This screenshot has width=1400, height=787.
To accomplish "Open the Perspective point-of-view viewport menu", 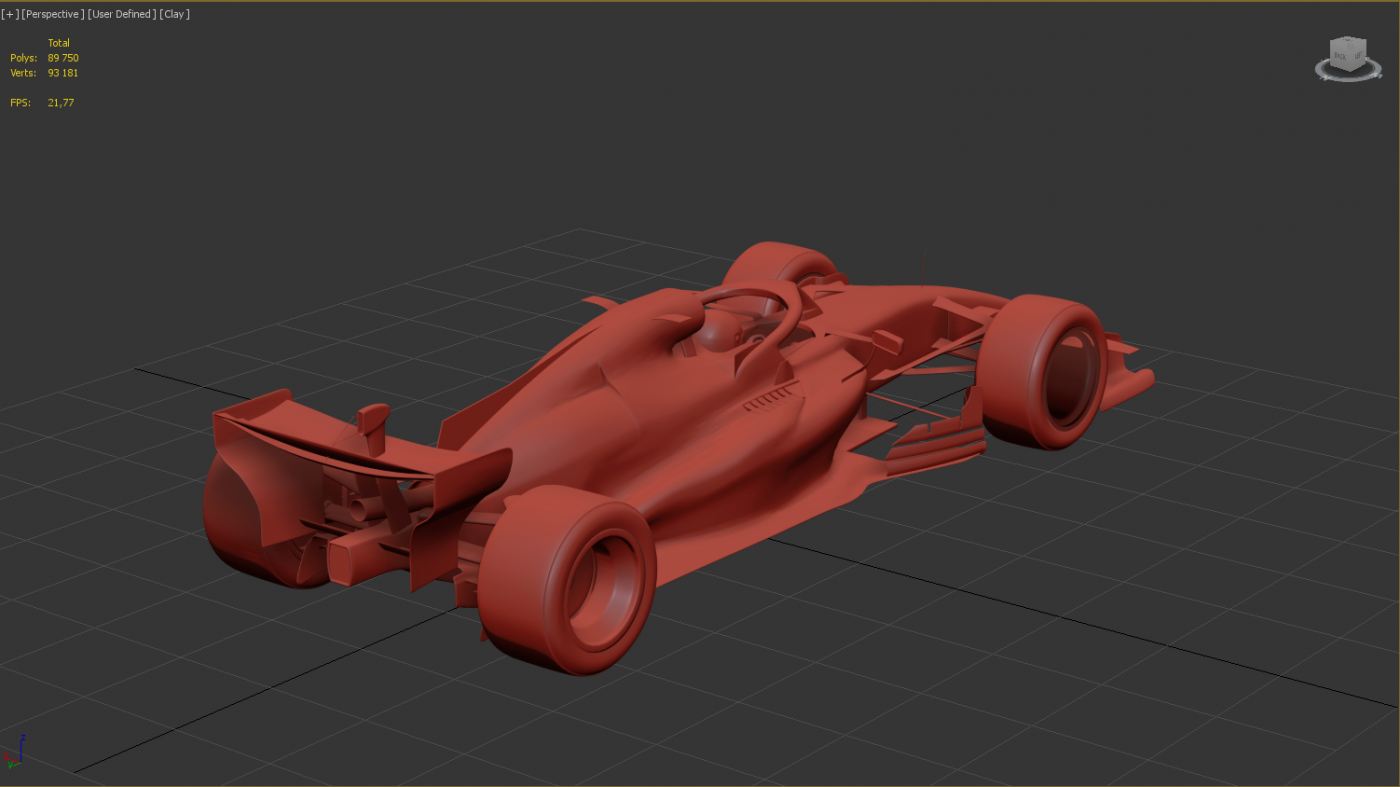I will [52, 14].
